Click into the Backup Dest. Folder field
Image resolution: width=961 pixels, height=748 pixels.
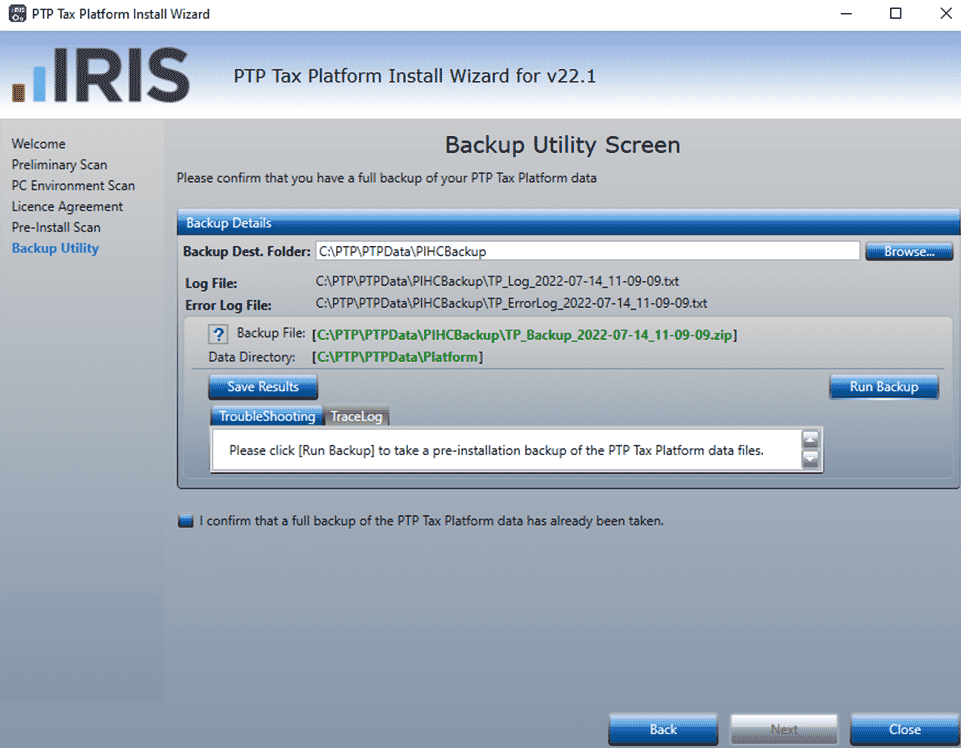coord(588,251)
